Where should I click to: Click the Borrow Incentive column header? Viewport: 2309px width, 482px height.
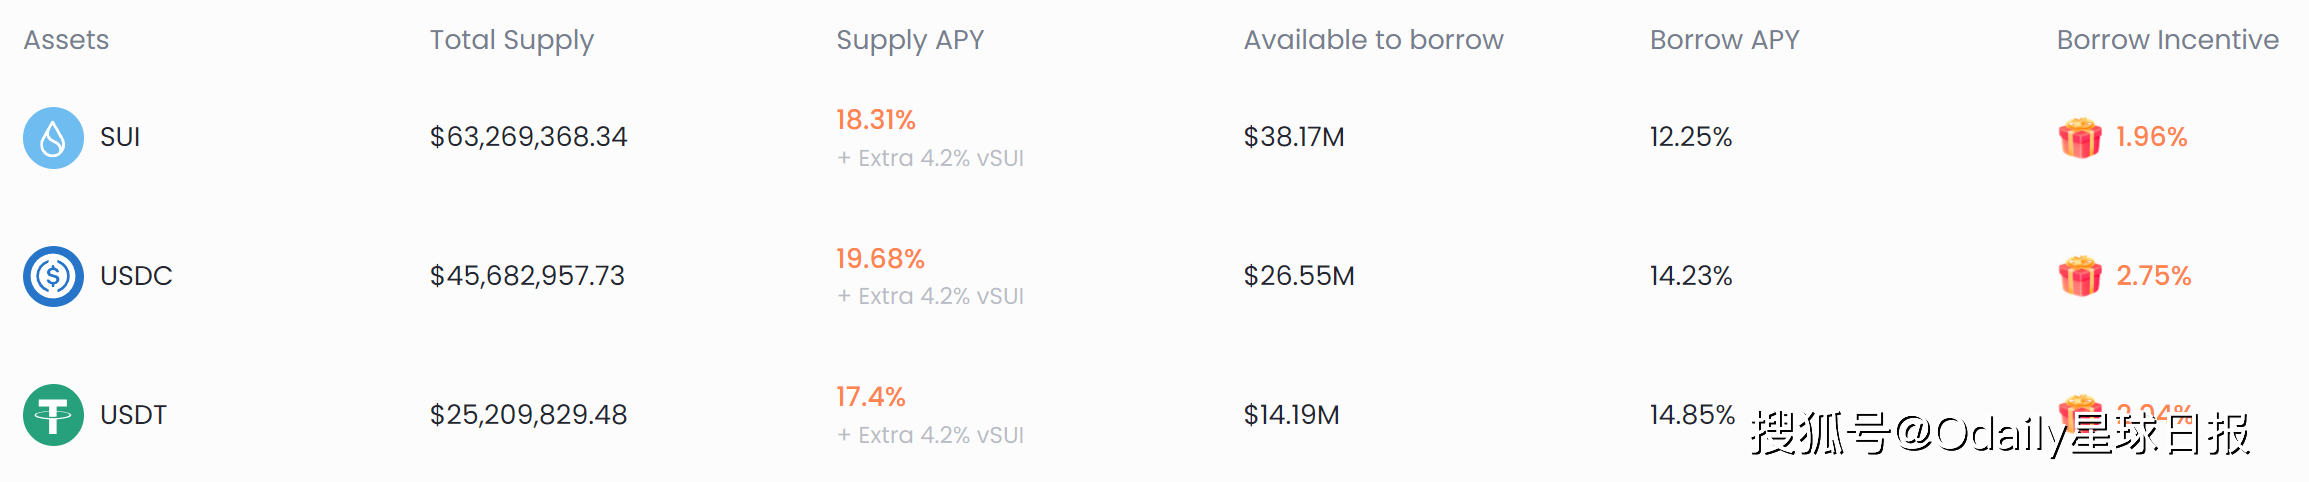(x=2168, y=40)
